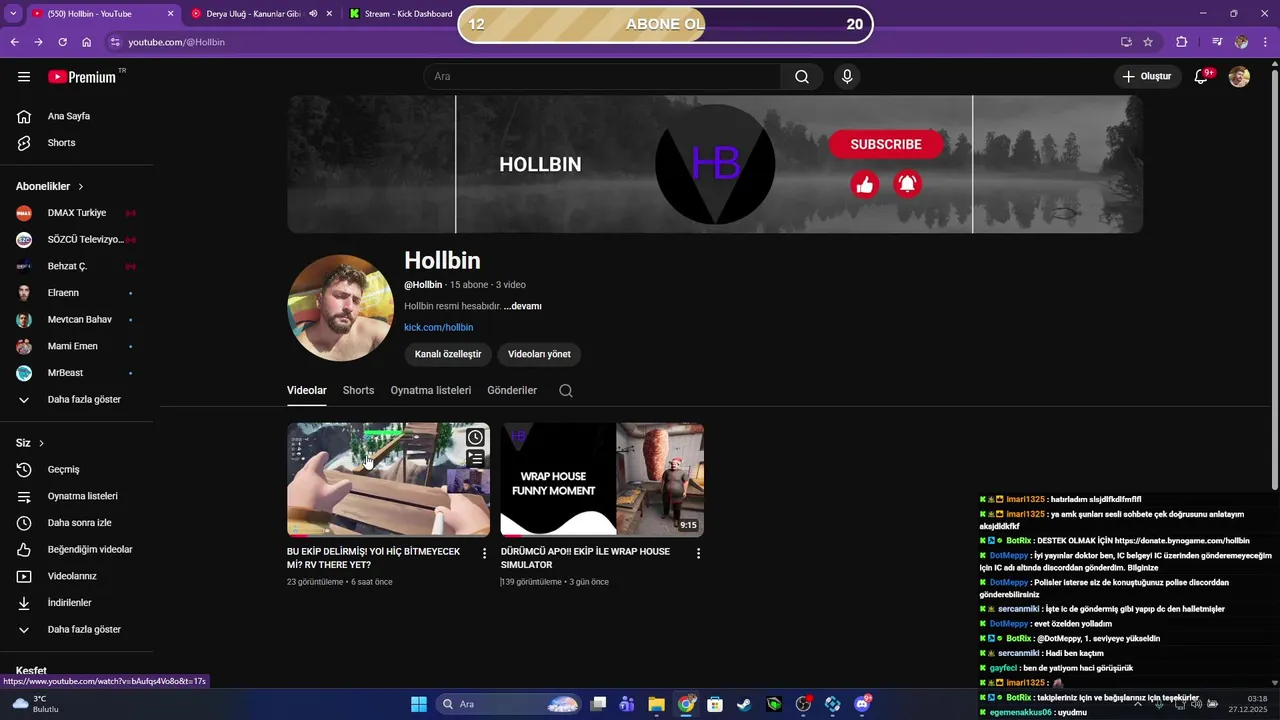Open the kick.com/hollbin link
Image resolution: width=1280 pixels, height=720 pixels.
[x=438, y=328]
